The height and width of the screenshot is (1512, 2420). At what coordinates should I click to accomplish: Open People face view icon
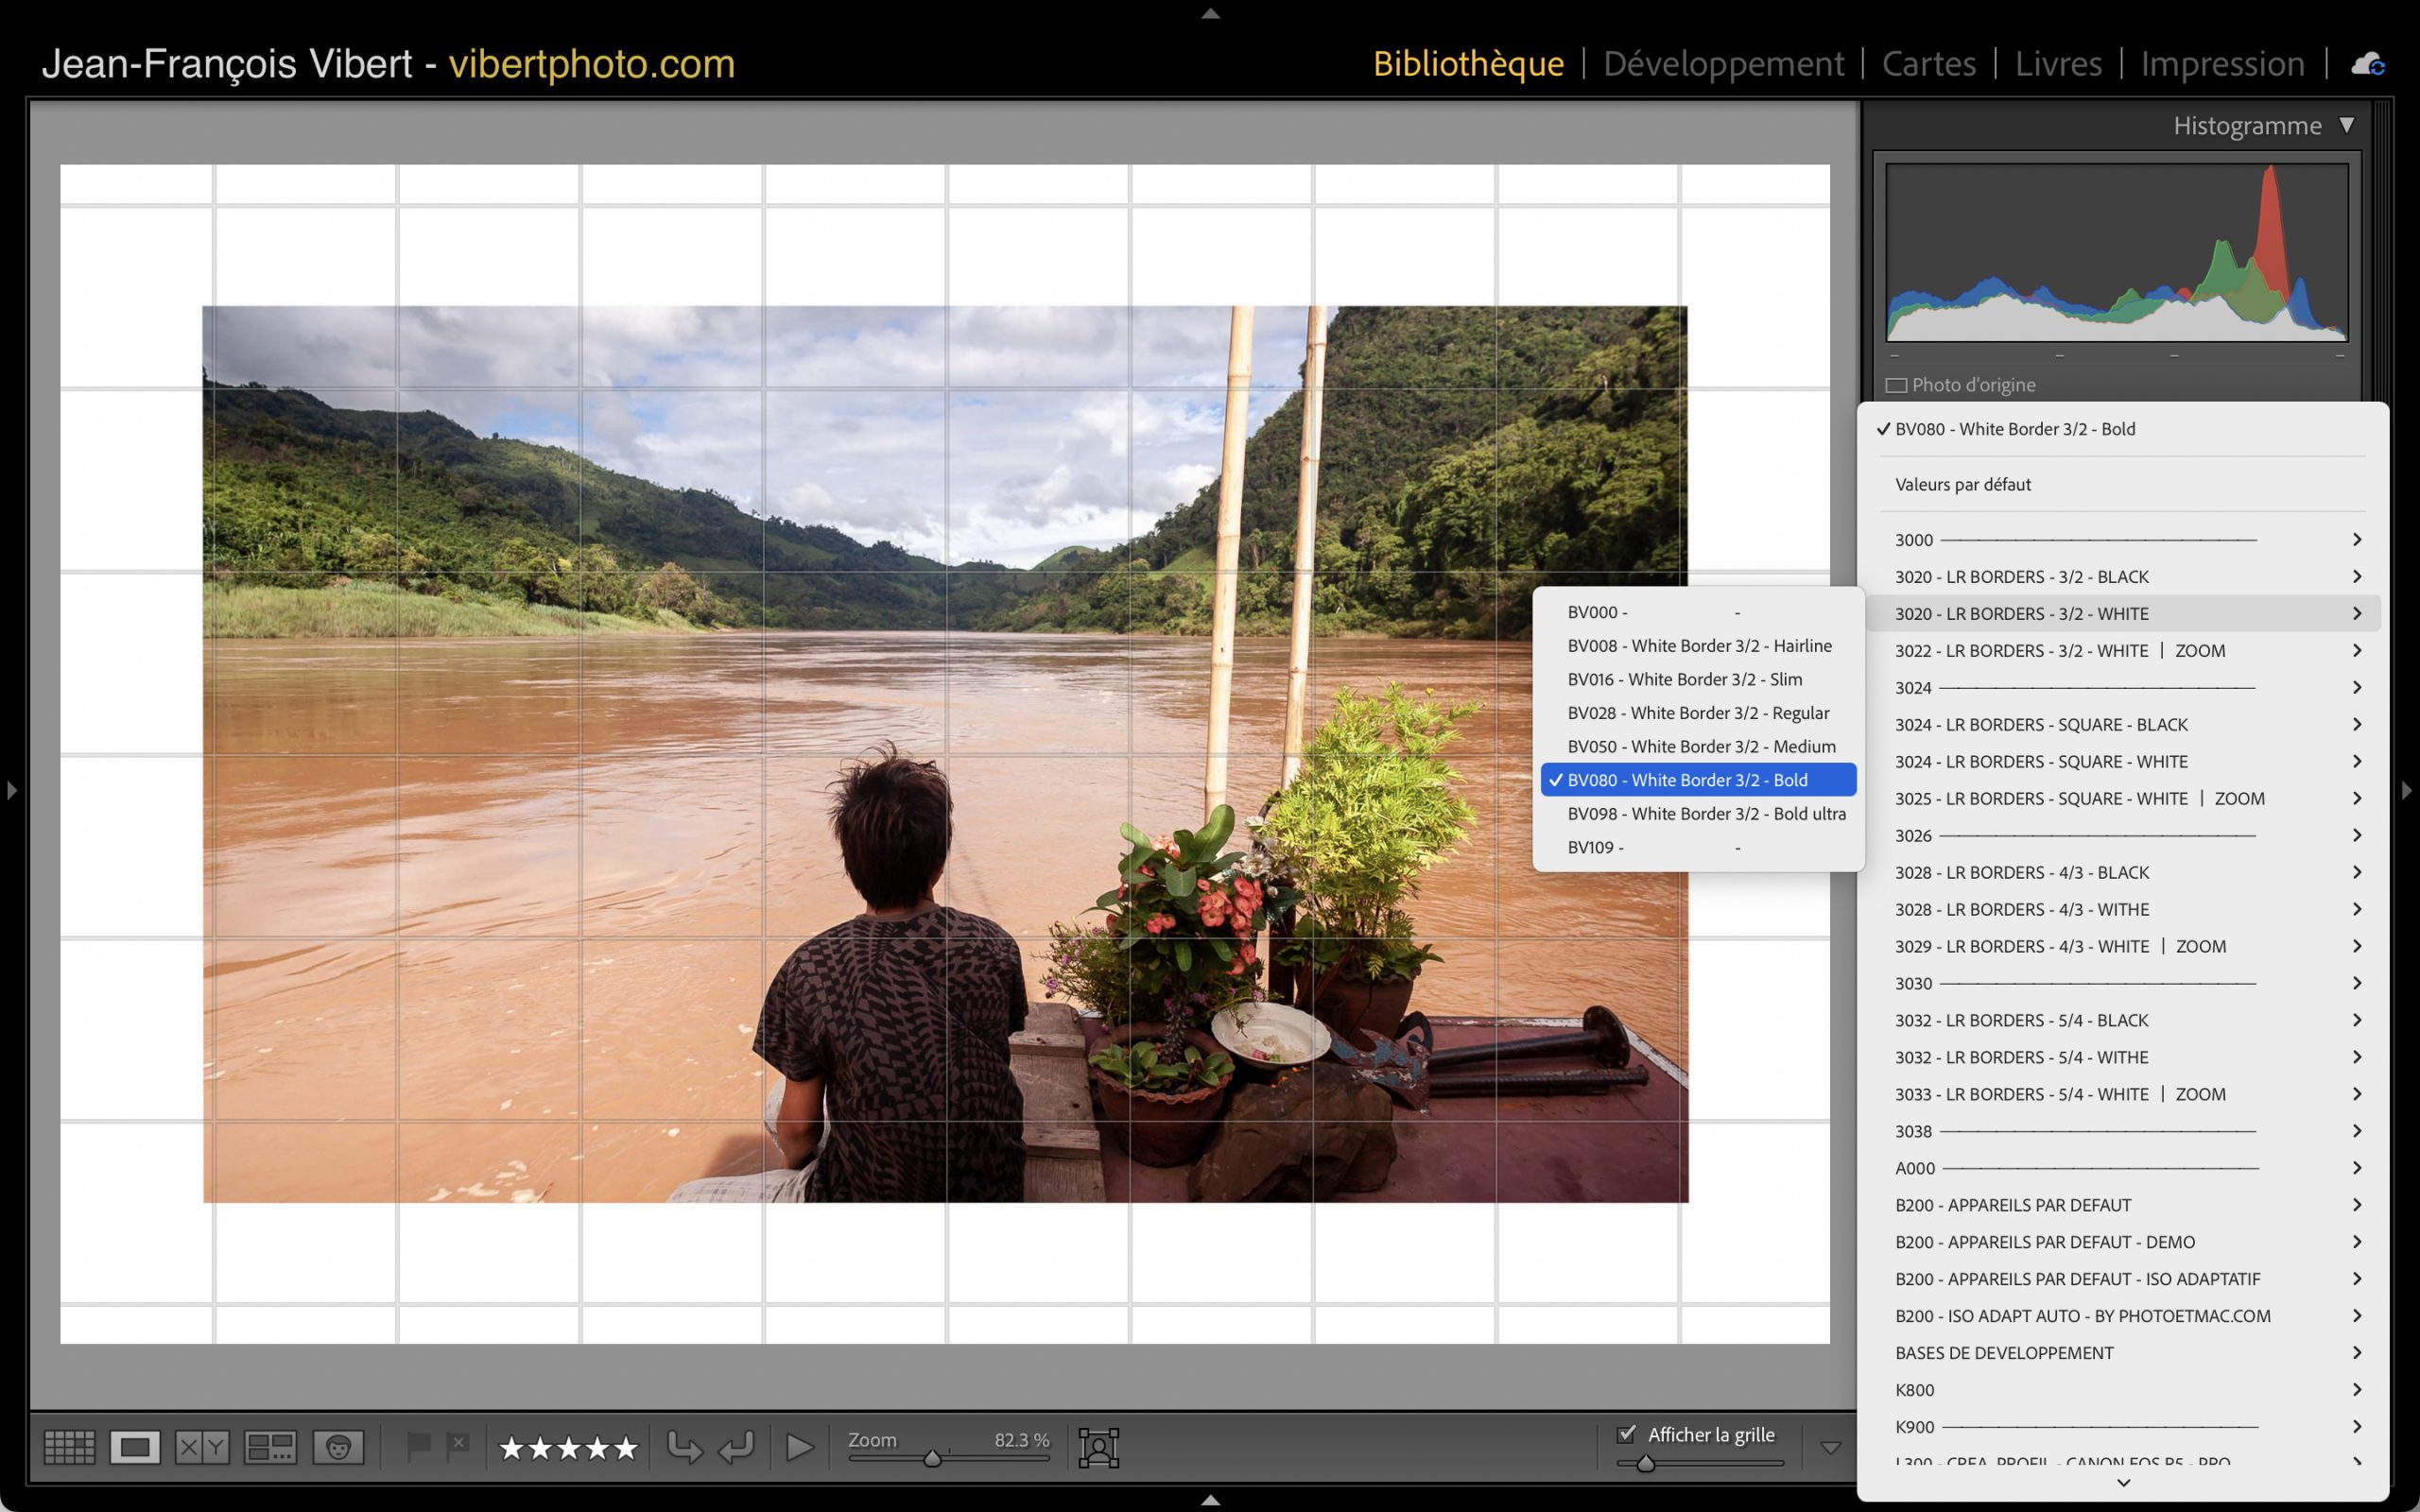coord(338,1446)
